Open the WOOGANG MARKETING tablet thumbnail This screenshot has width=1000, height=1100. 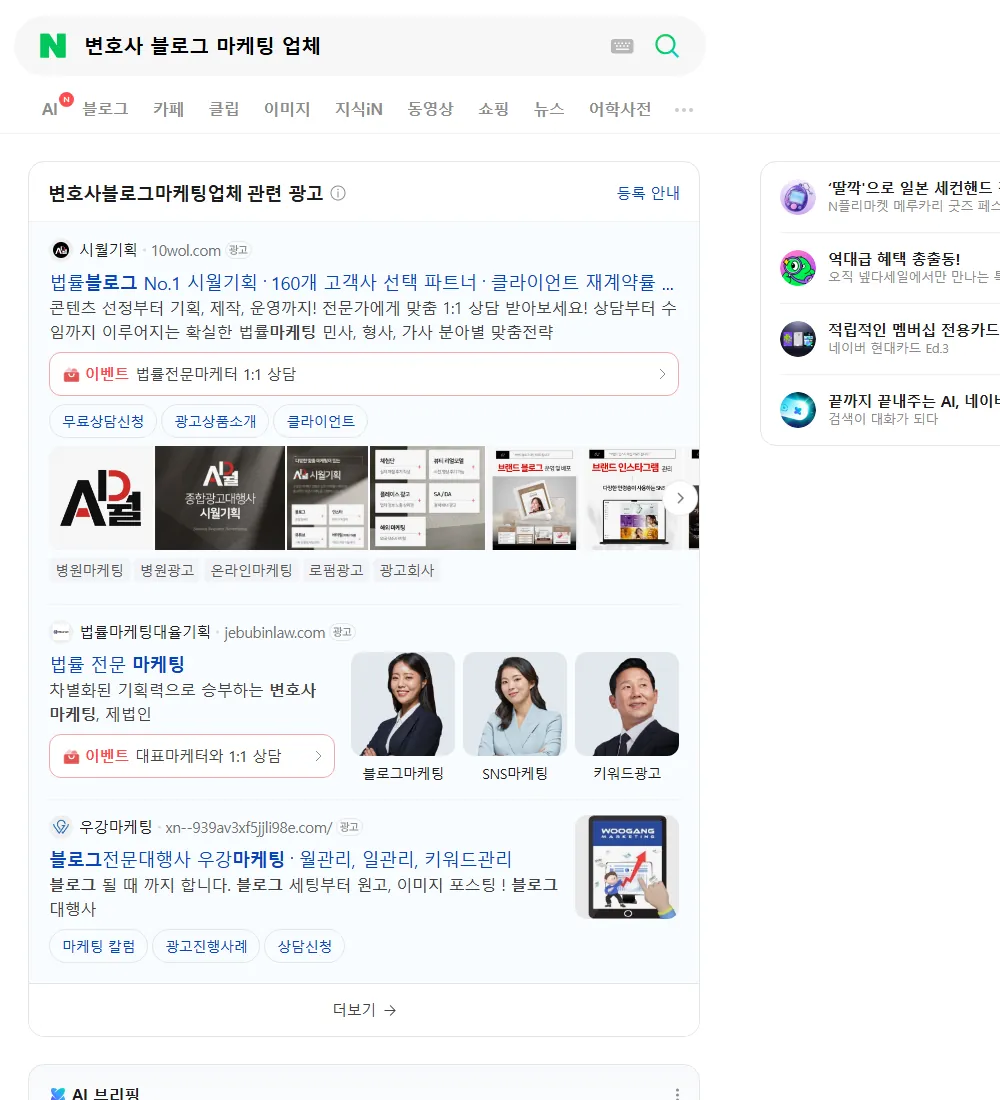(x=627, y=867)
